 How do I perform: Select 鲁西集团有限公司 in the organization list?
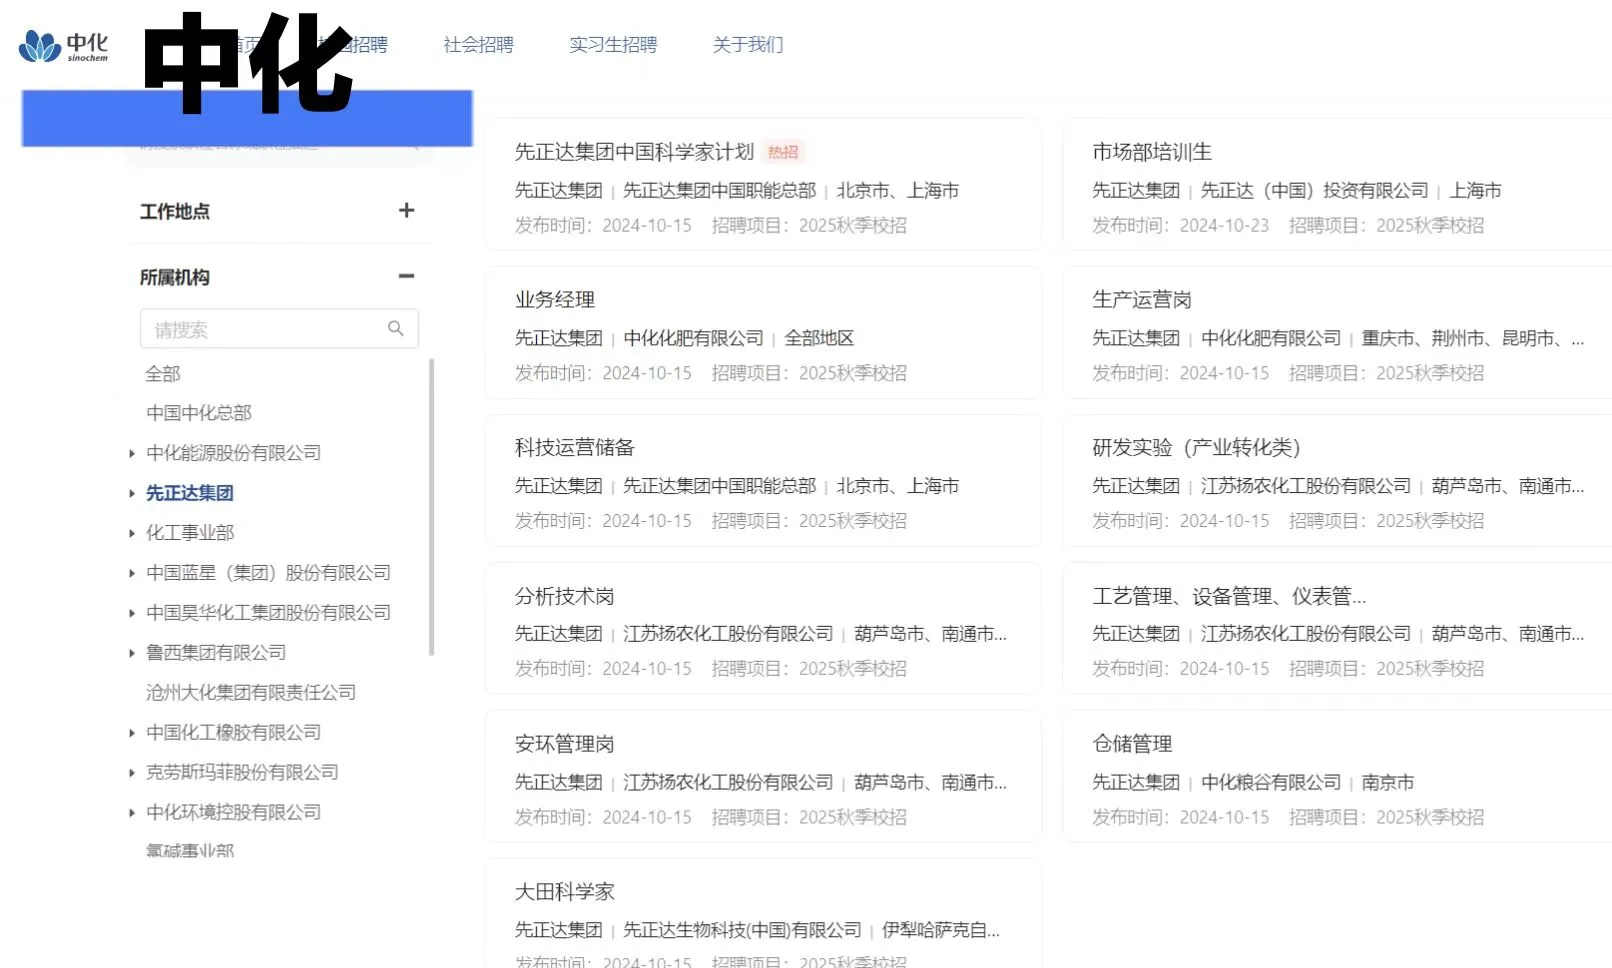pos(215,652)
